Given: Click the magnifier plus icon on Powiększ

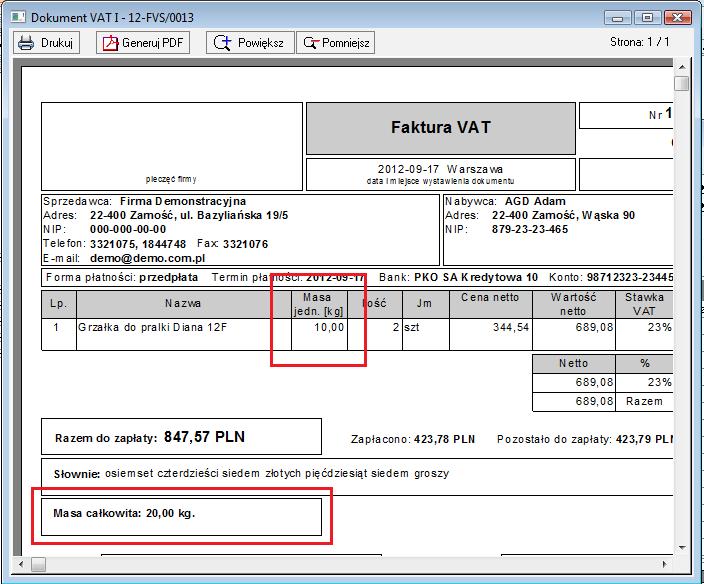Looking at the screenshot, I should 222,43.
